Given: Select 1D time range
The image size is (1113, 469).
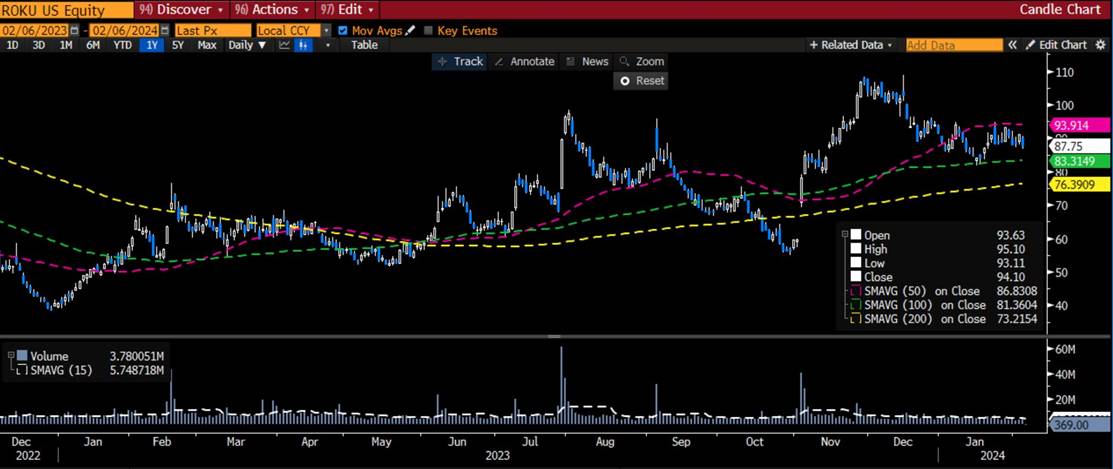Looking at the screenshot, I should pyautogui.click(x=13, y=45).
